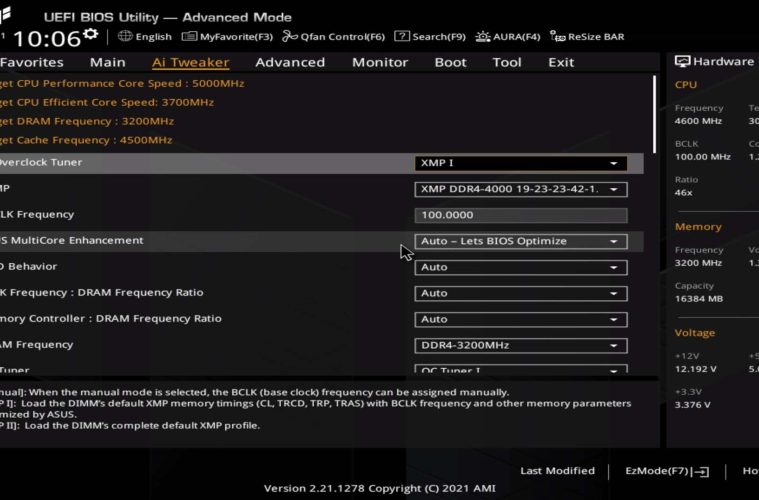The height and width of the screenshot is (500, 759).
Task: Click the 12.192 V reading
Action: click(x=696, y=369)
